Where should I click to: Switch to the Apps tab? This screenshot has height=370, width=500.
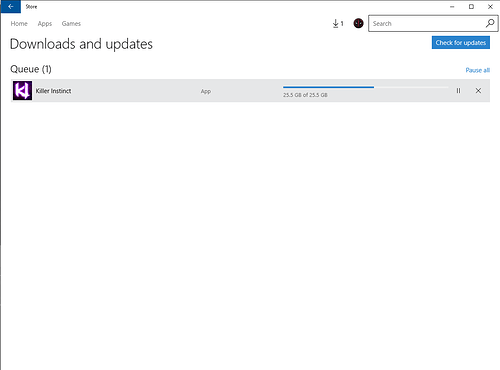pyautogui.click(x=45, y=24)
